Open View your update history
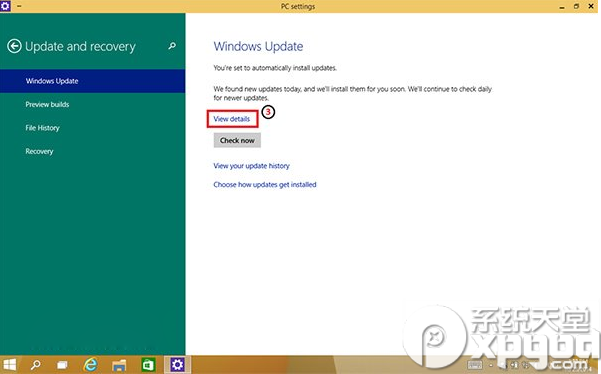The image size is (601, 374). click(x=251, y=166)
